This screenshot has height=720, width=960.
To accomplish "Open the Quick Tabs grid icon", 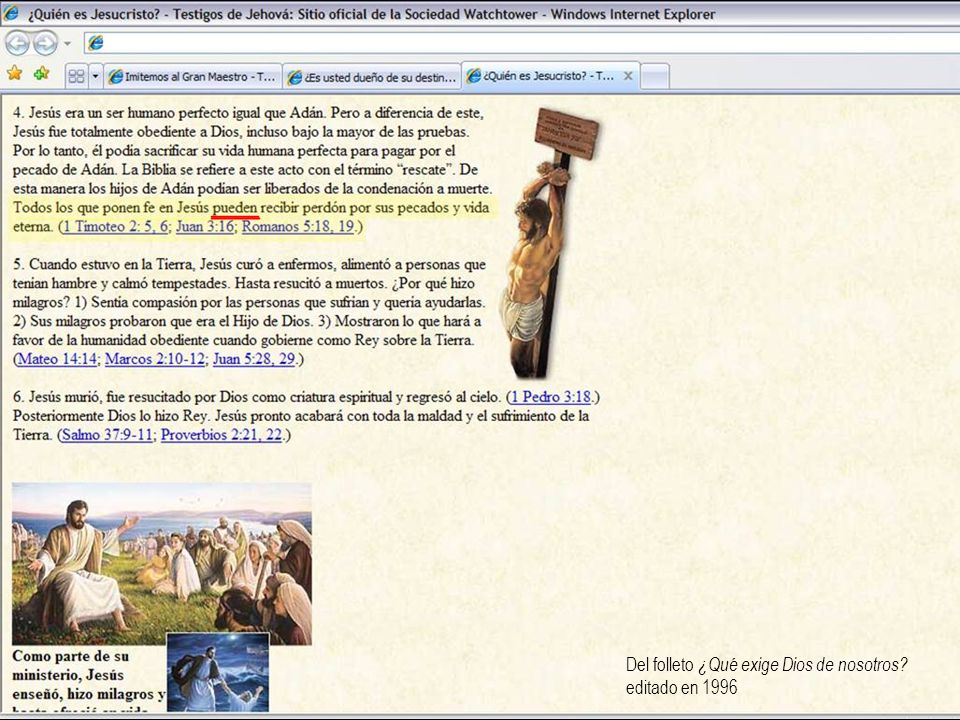I will pyautogui.click(x=77, y=77).
